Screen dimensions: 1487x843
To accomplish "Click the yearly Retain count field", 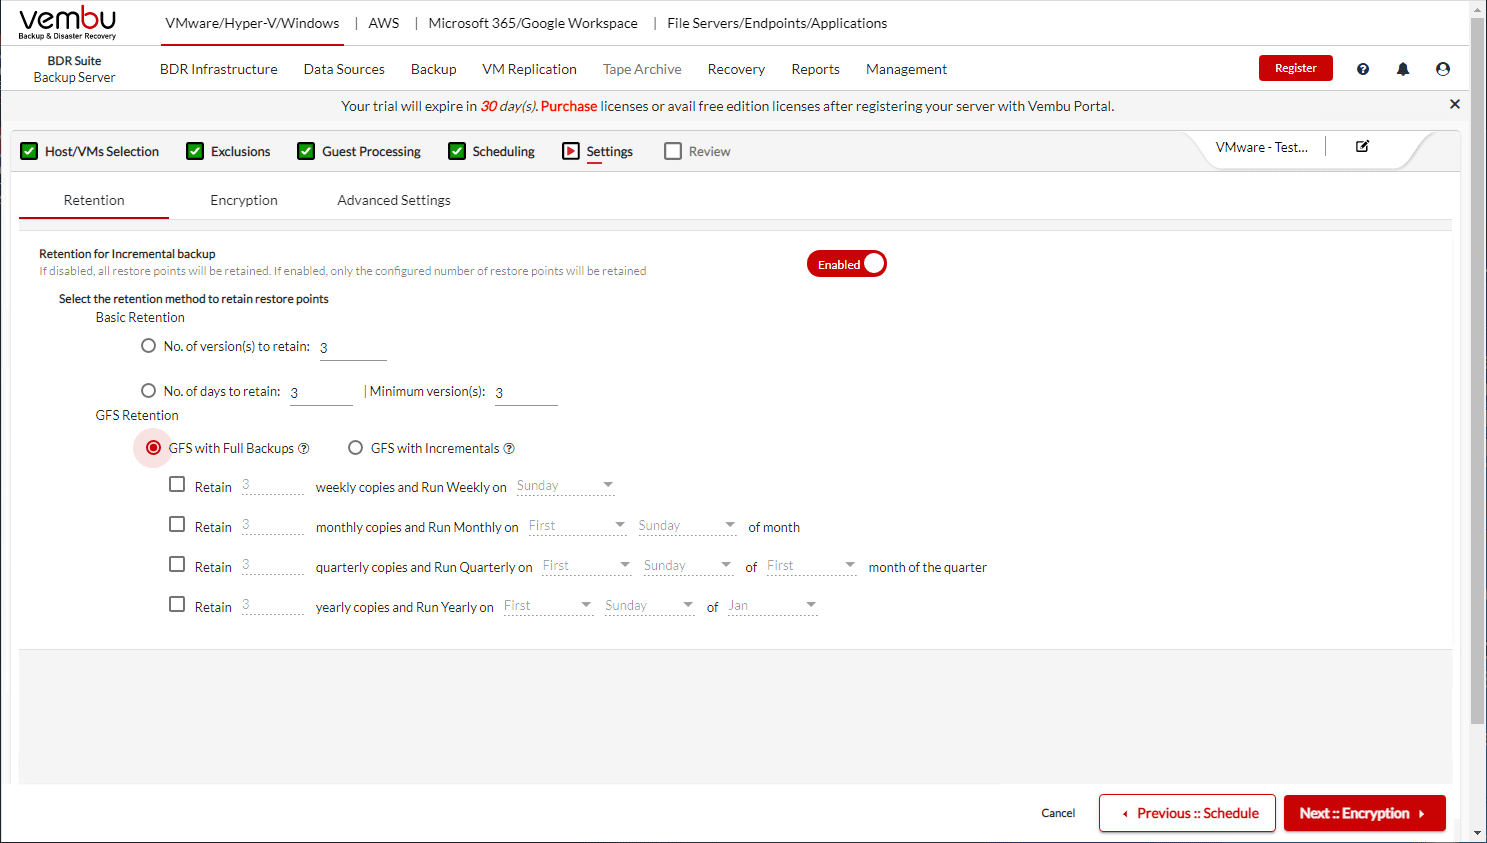I will point(273,605).
